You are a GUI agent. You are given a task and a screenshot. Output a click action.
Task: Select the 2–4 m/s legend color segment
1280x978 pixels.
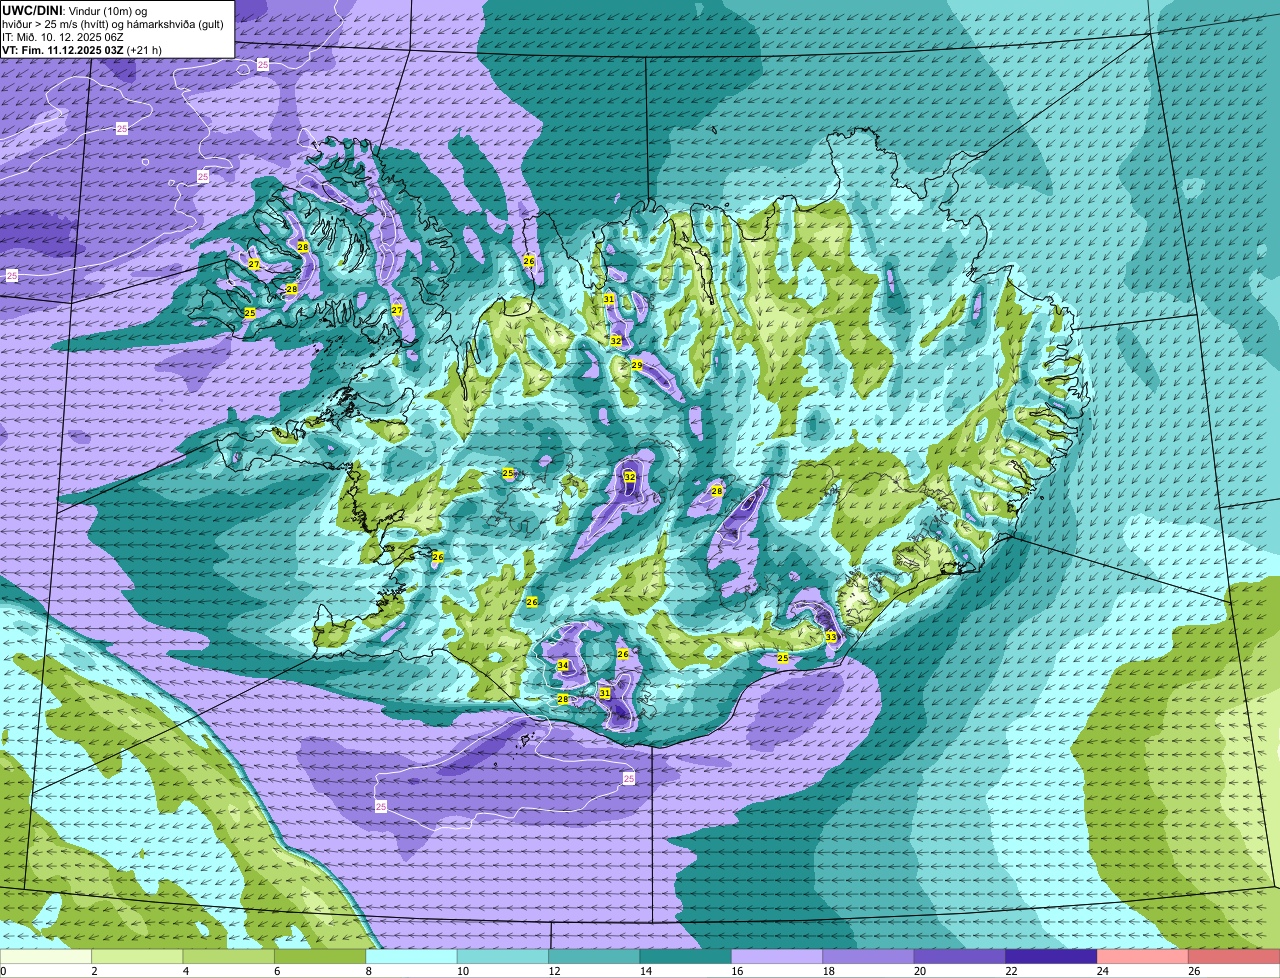click(137, 957)
